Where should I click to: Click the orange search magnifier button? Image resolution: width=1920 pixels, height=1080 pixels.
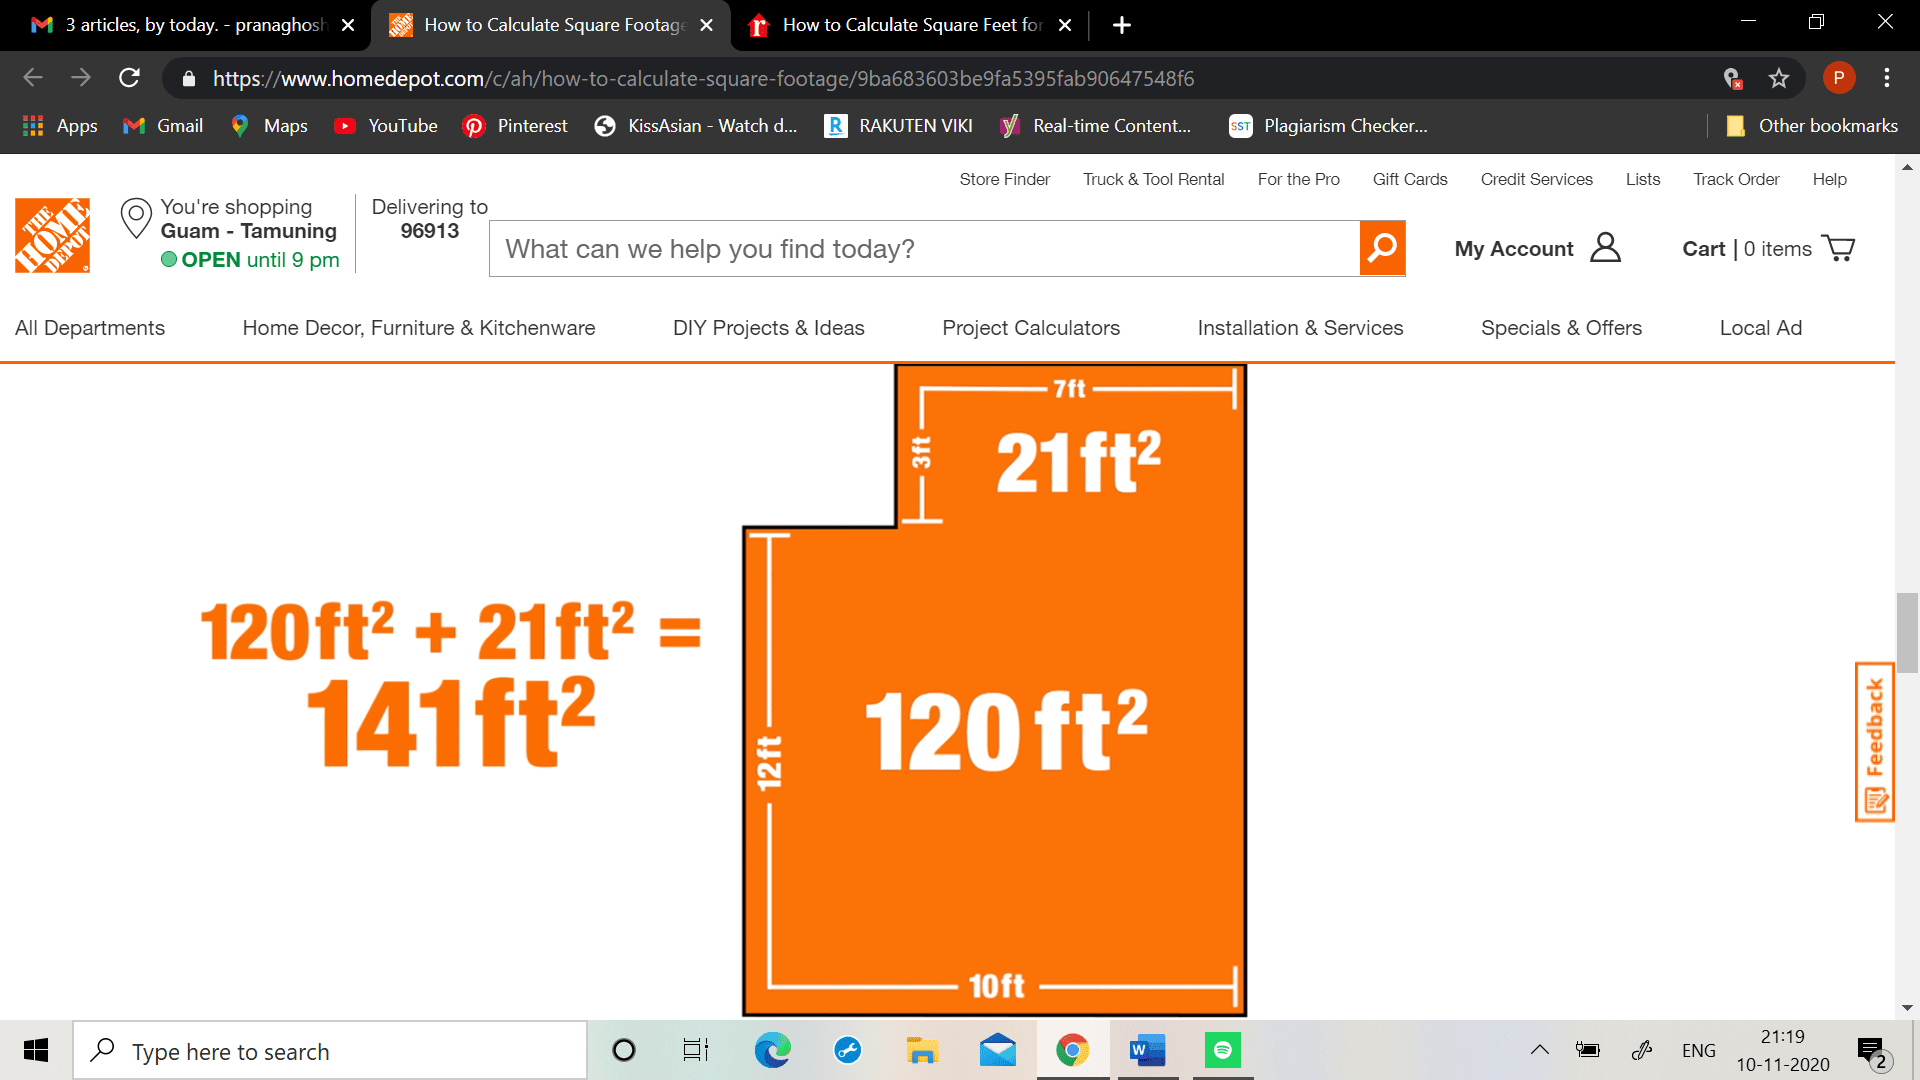[1382, 248]
